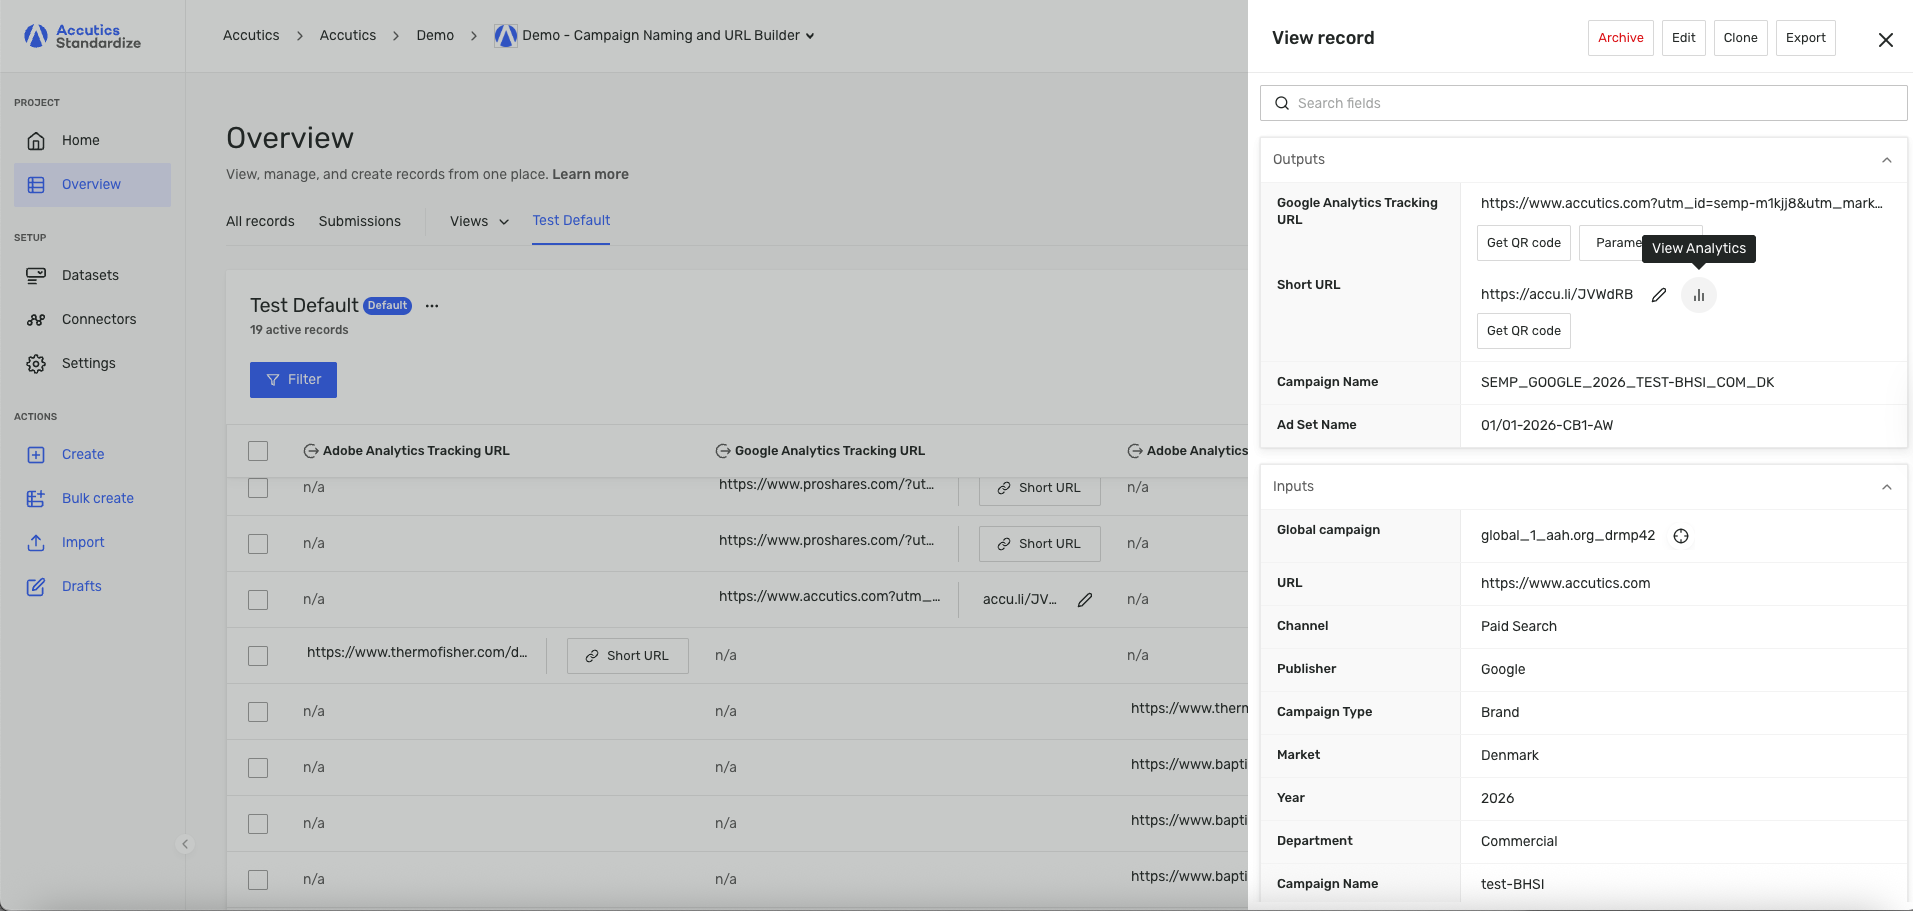Switch to the Submissions tab
This screenshot has width=1913, height=911.
pyautogui.click(x=359, y=222)
